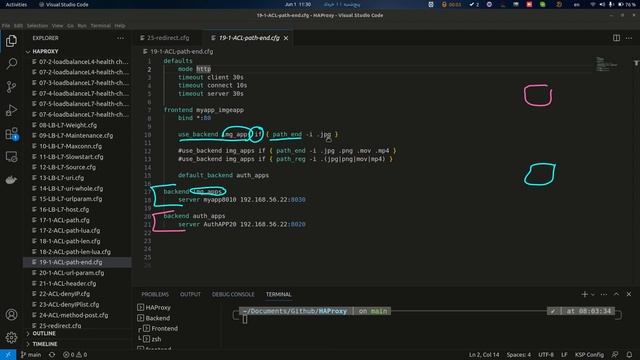Switch to the DEBUG CONSOLE tab
Image resolution: width=640 pixels, height=360 pixels.
(233, 294)
